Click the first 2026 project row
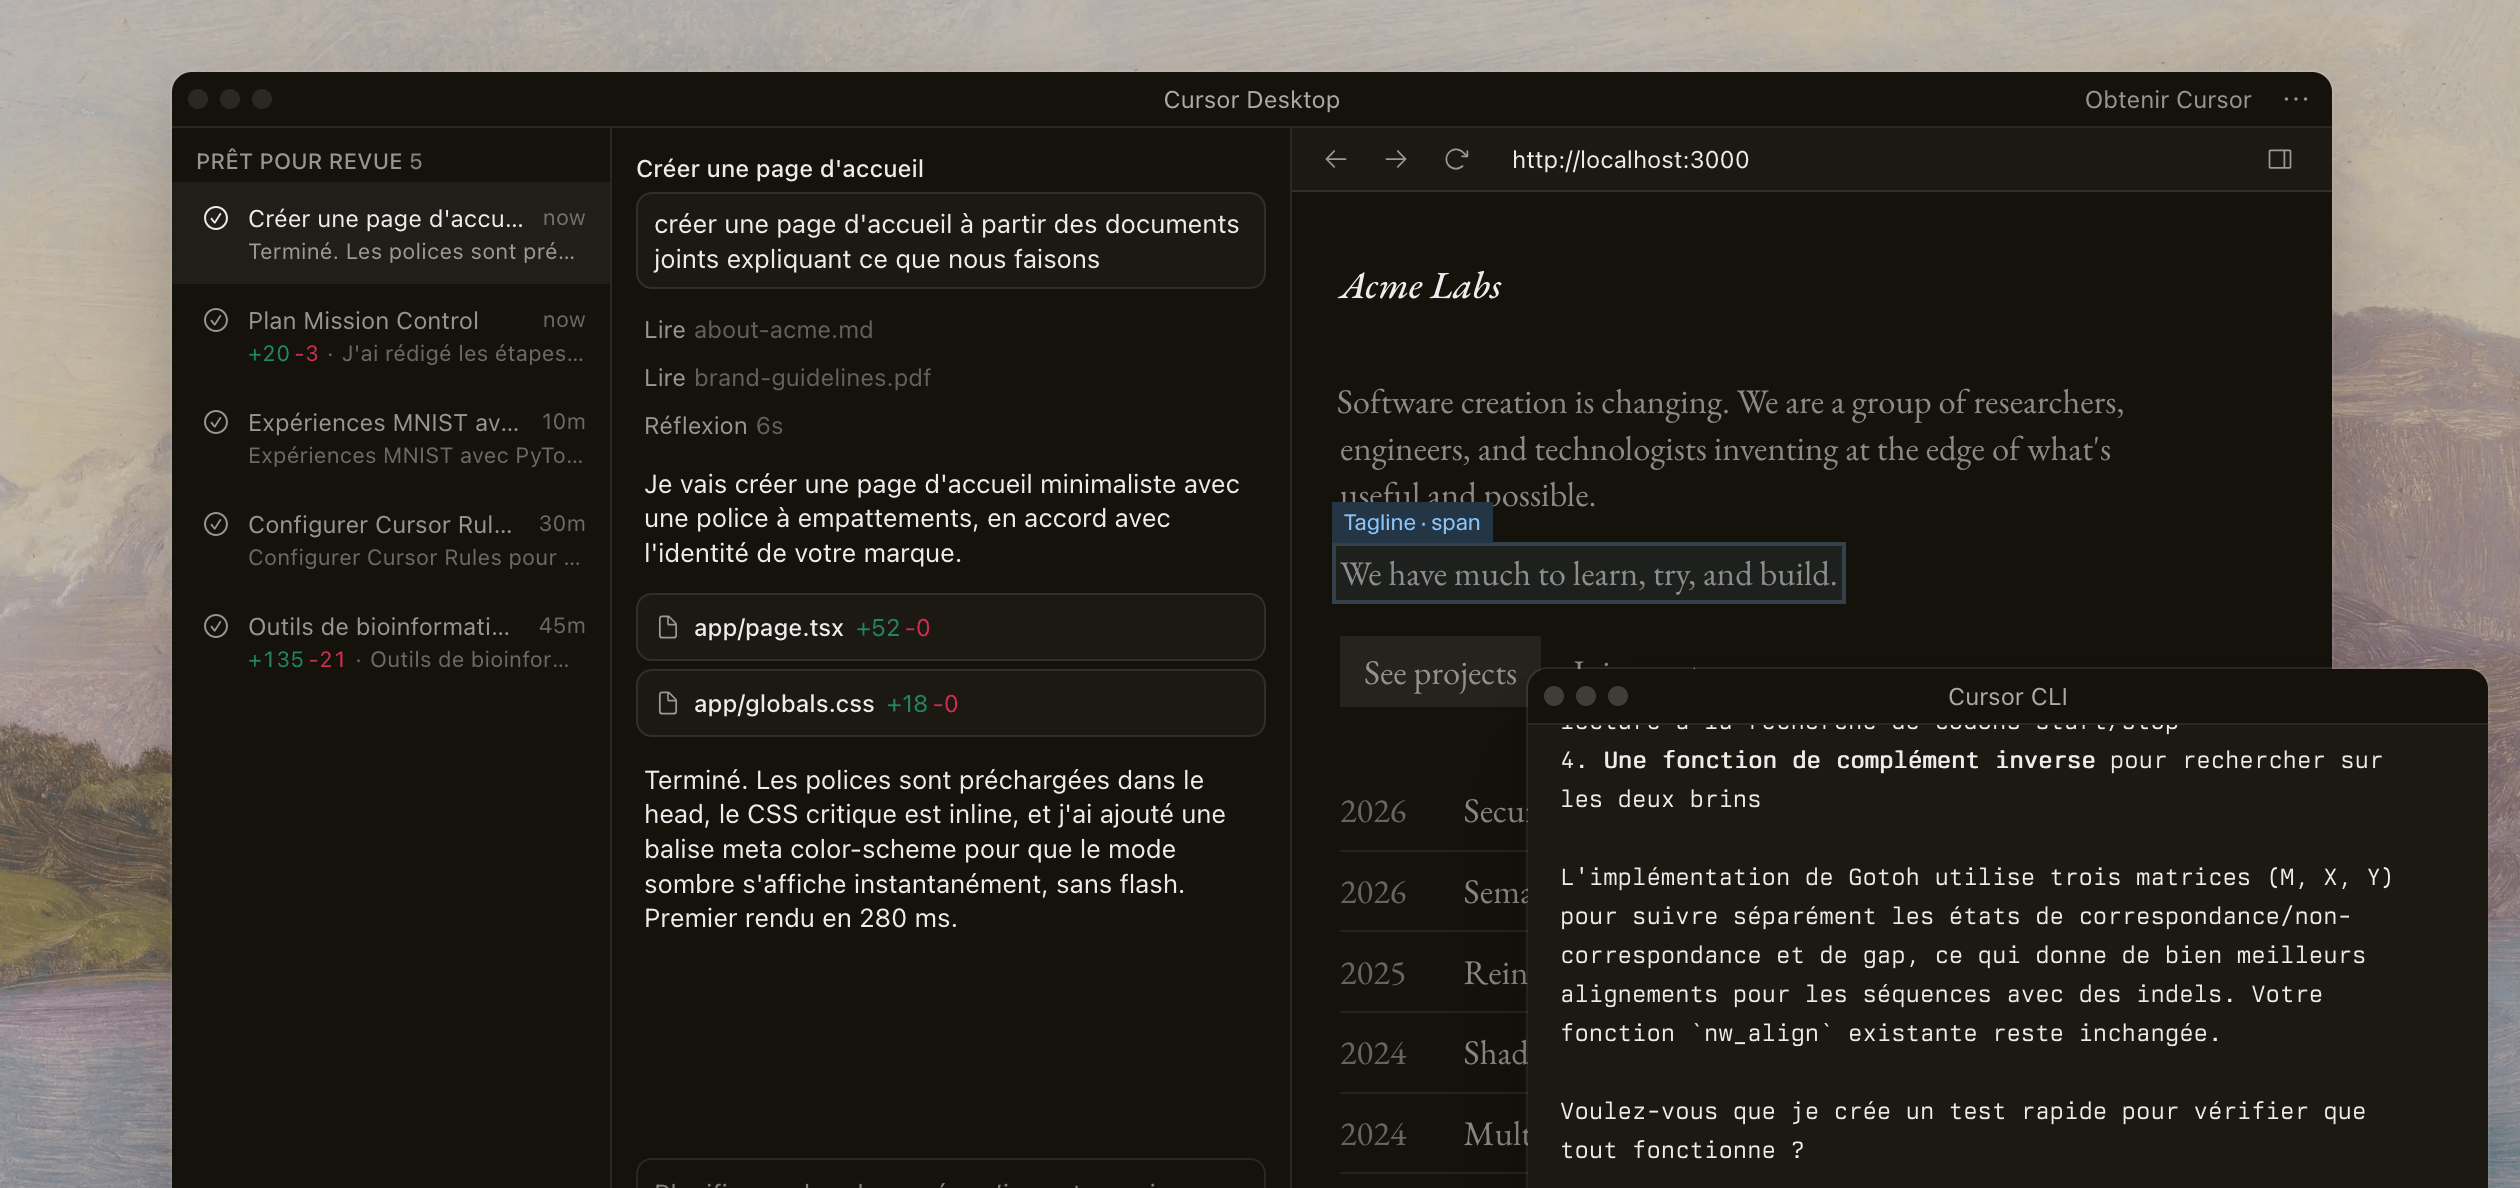 pyautogui.click(x=1434, y=811)
